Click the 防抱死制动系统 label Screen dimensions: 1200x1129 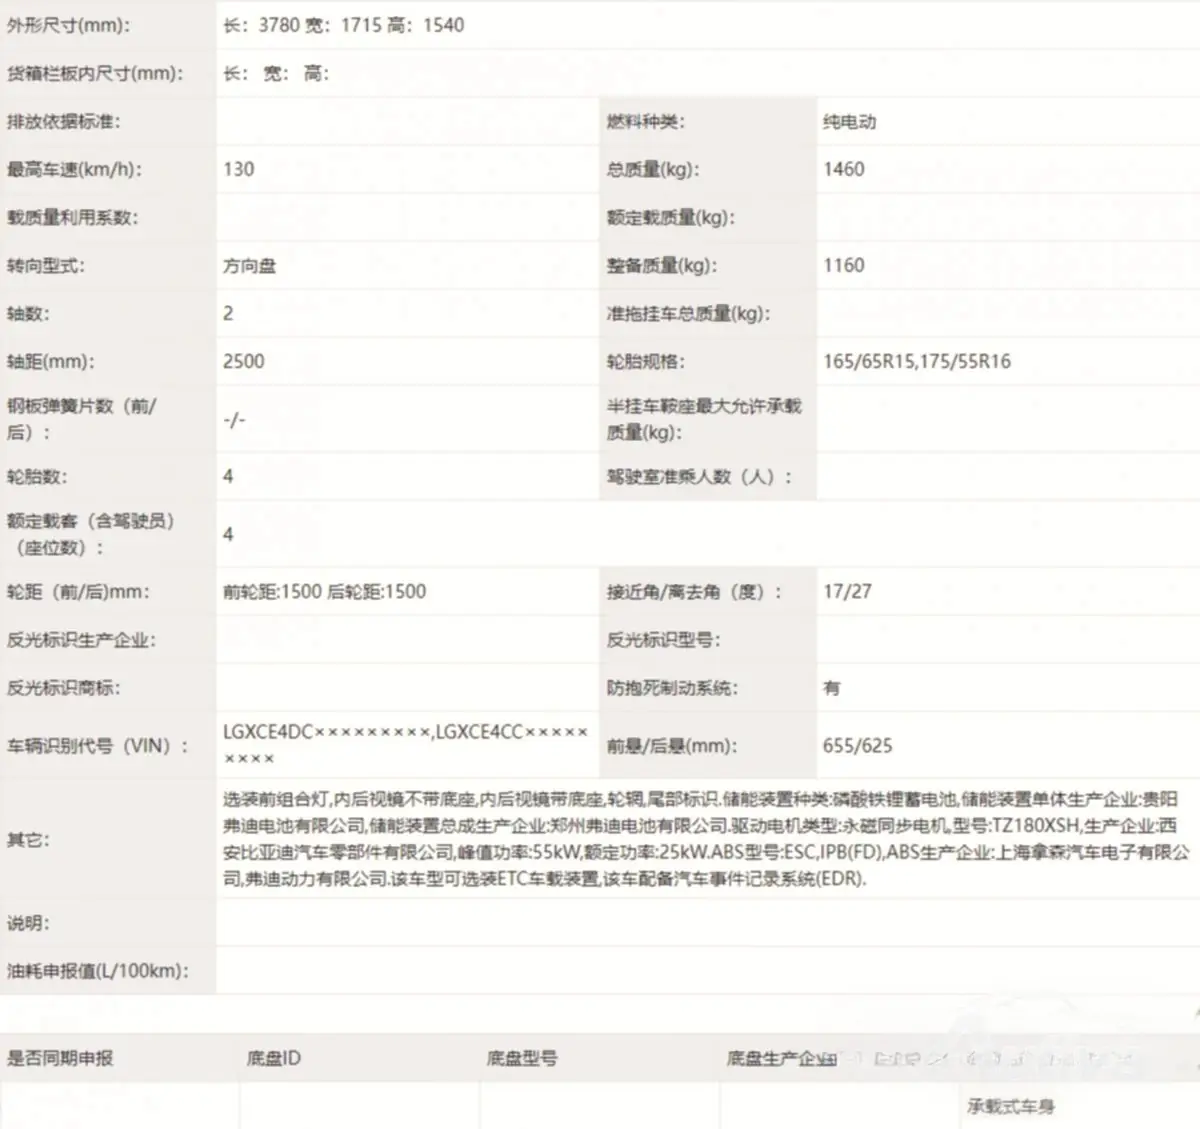coord(672,687)
